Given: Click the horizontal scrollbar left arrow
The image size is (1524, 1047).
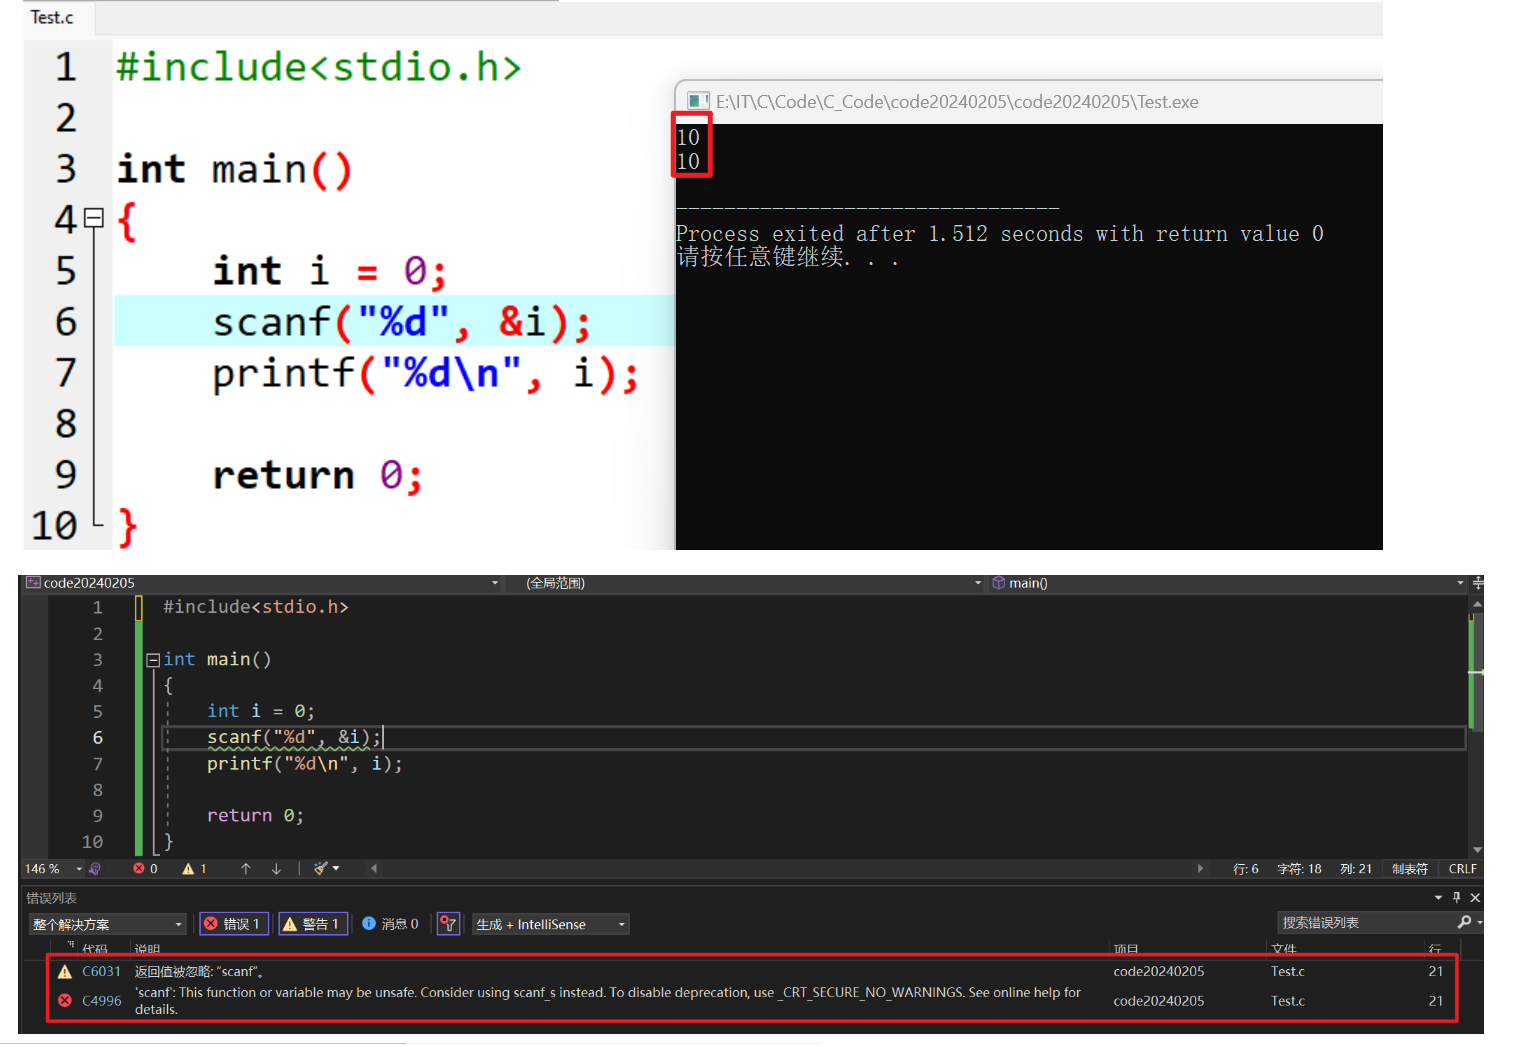Looking at the screenshot, I should 374,869.
